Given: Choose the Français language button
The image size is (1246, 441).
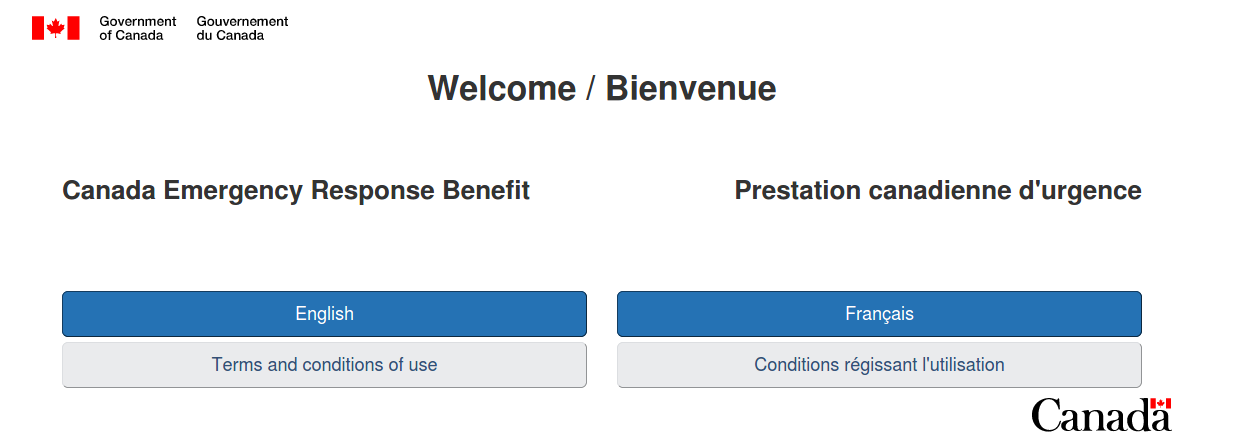Looking at the screenshot, I should [879, 314].
